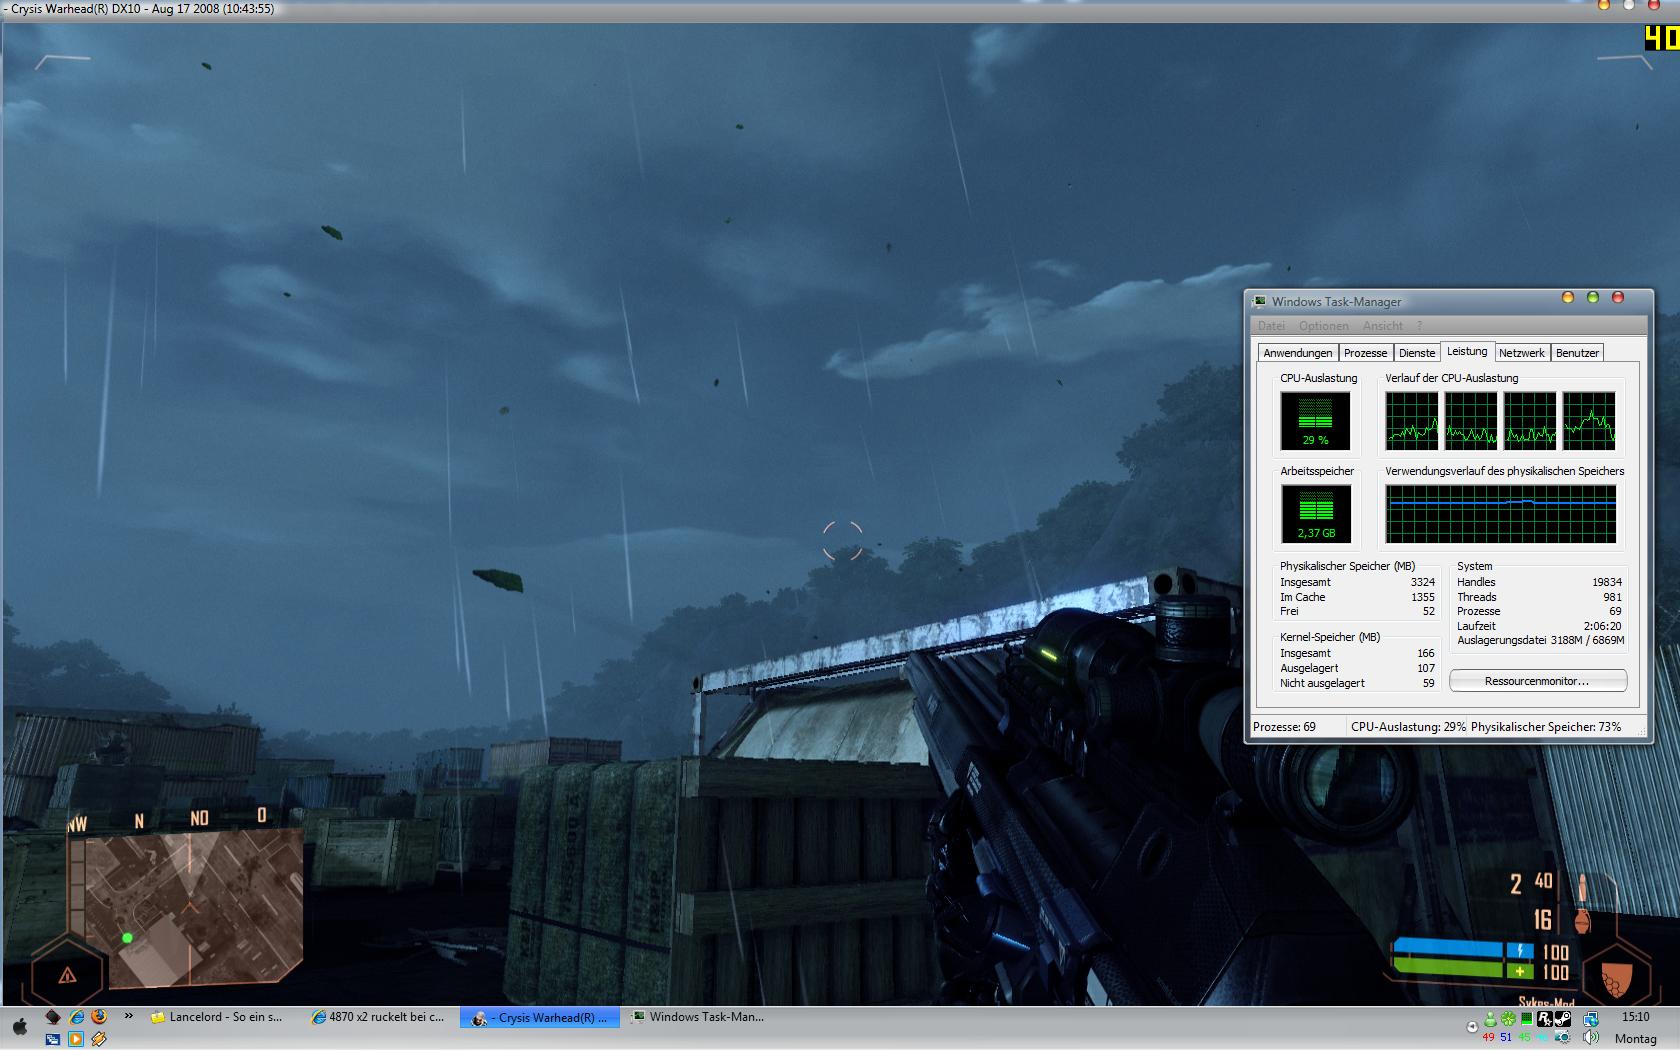Image resolution: width=1680 pixels, height=1050 pixels.
Task: Select the Leistung tab
Action: point(1467,351)
